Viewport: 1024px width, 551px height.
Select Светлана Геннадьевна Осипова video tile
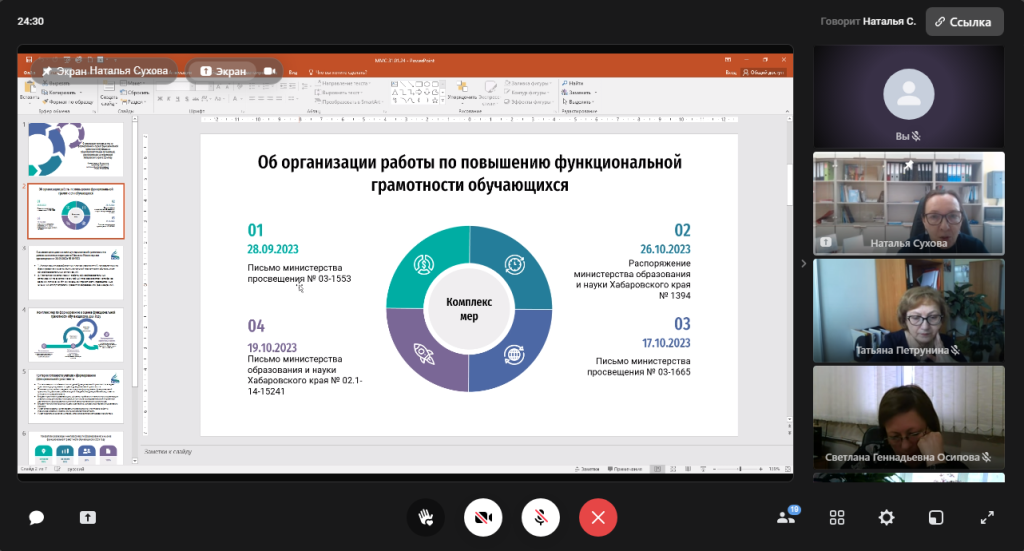(908, 416)
